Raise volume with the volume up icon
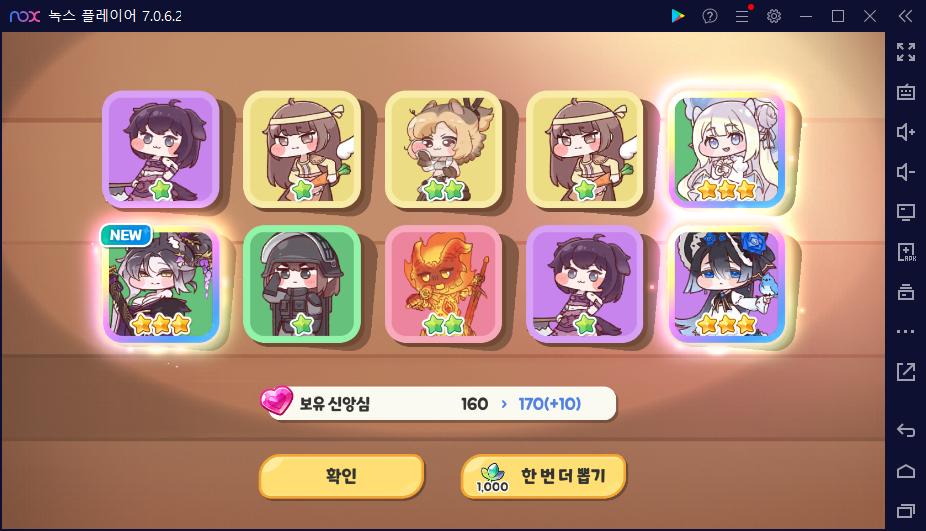The width and height of the screenshot is (926, 531). 905,132
